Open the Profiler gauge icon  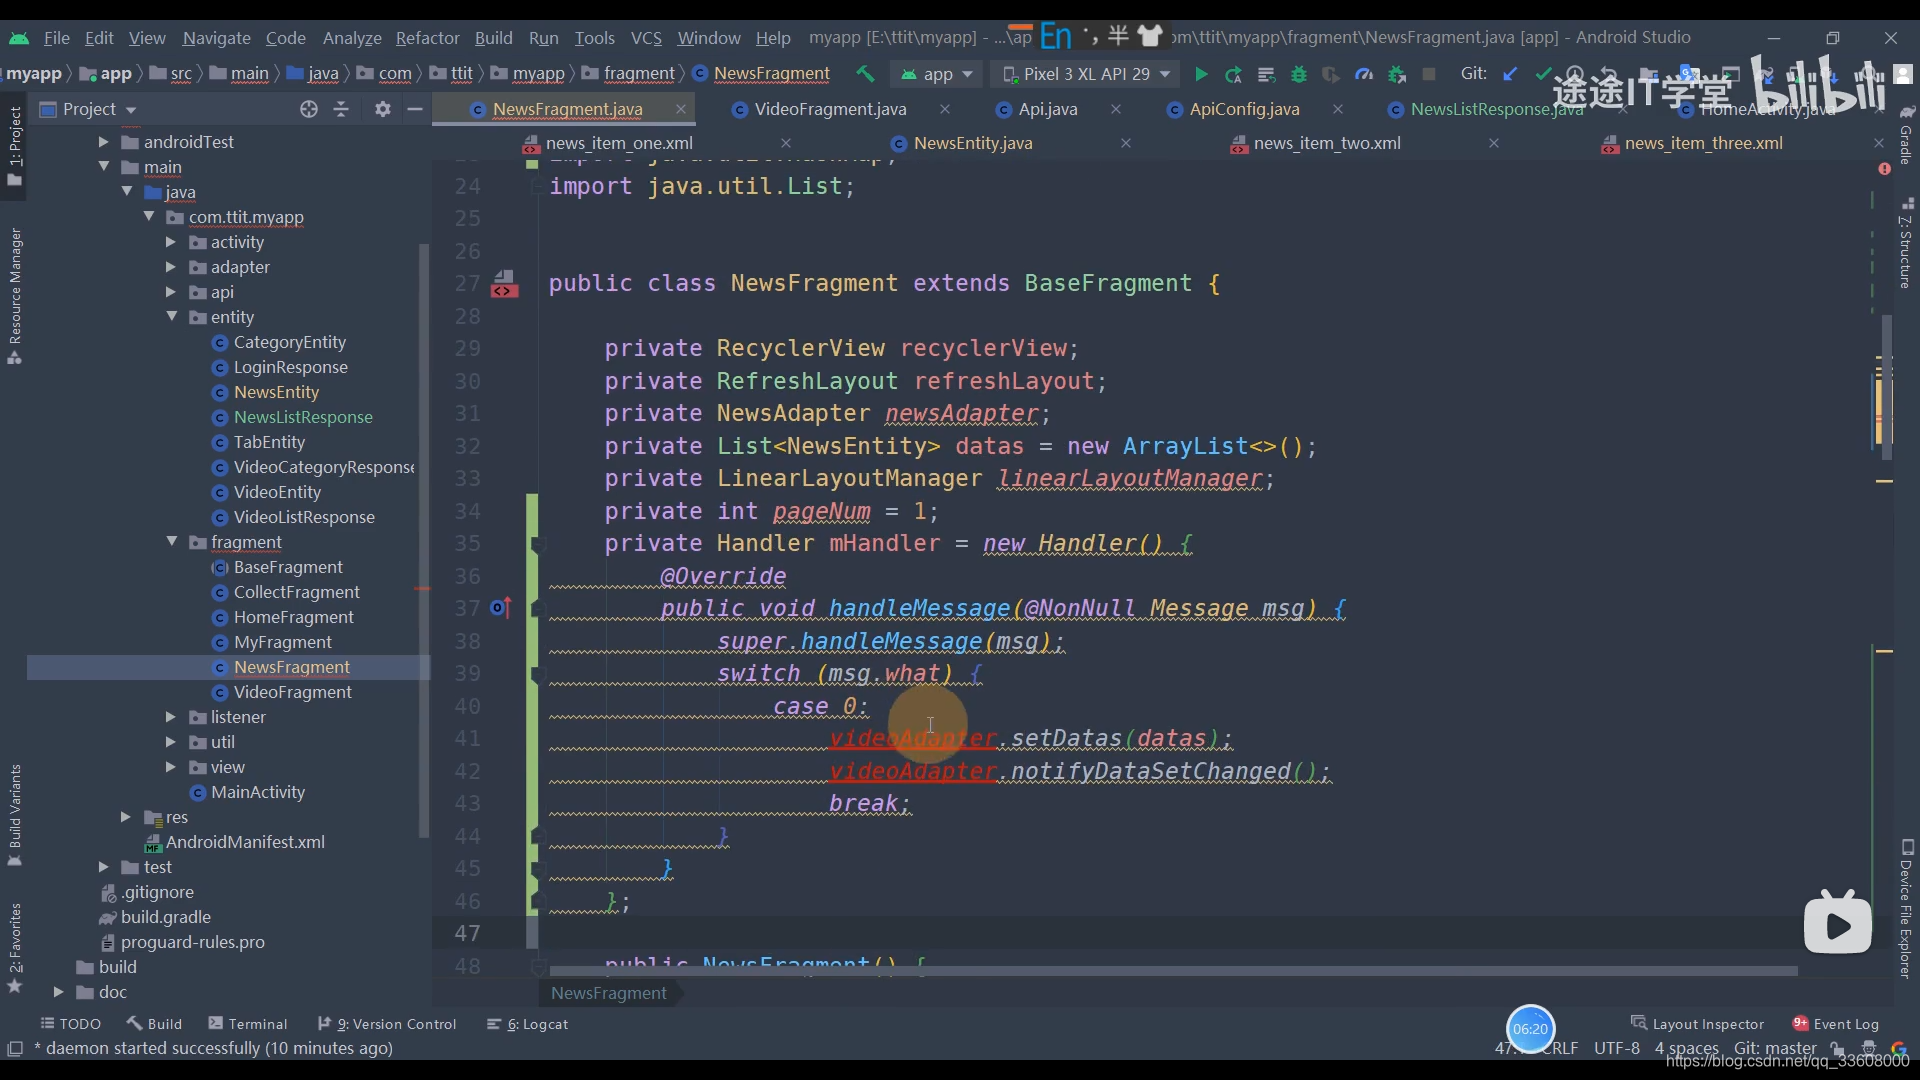pyautogui.click(x=1364, y=74)
